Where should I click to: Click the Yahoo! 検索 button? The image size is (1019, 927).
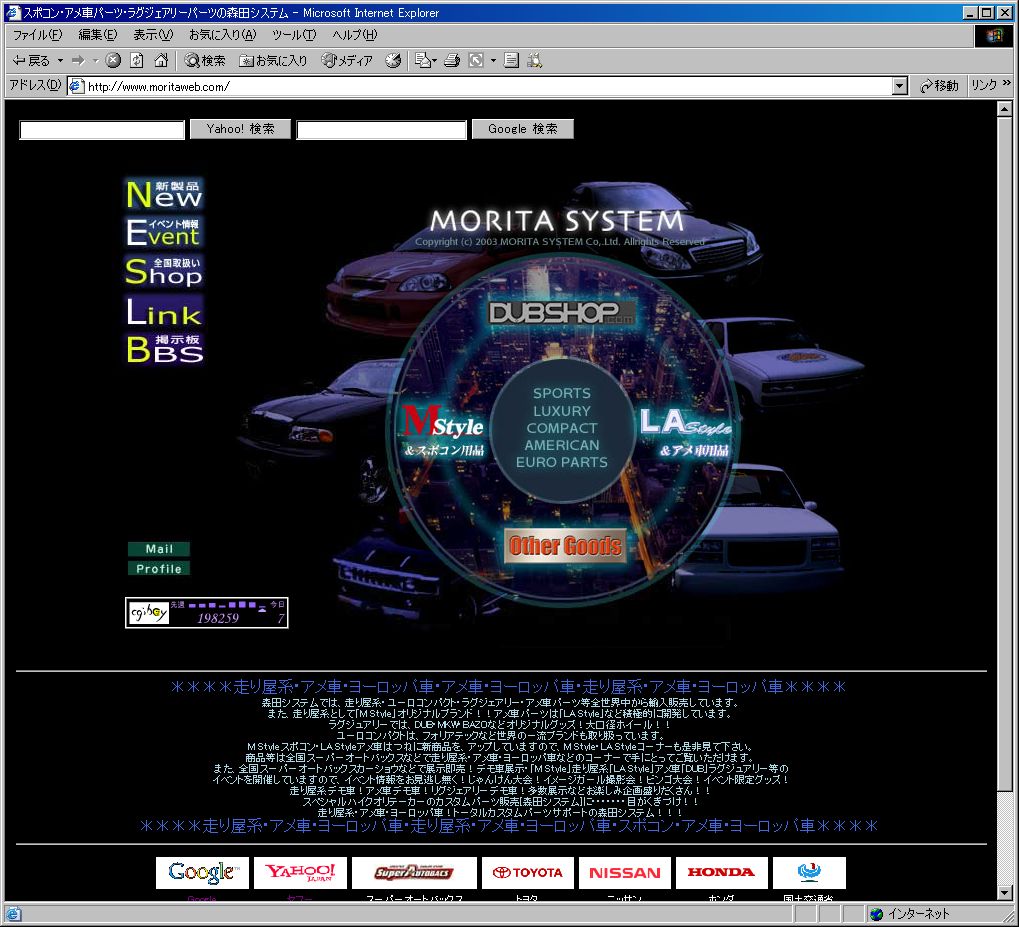(240, 129)
